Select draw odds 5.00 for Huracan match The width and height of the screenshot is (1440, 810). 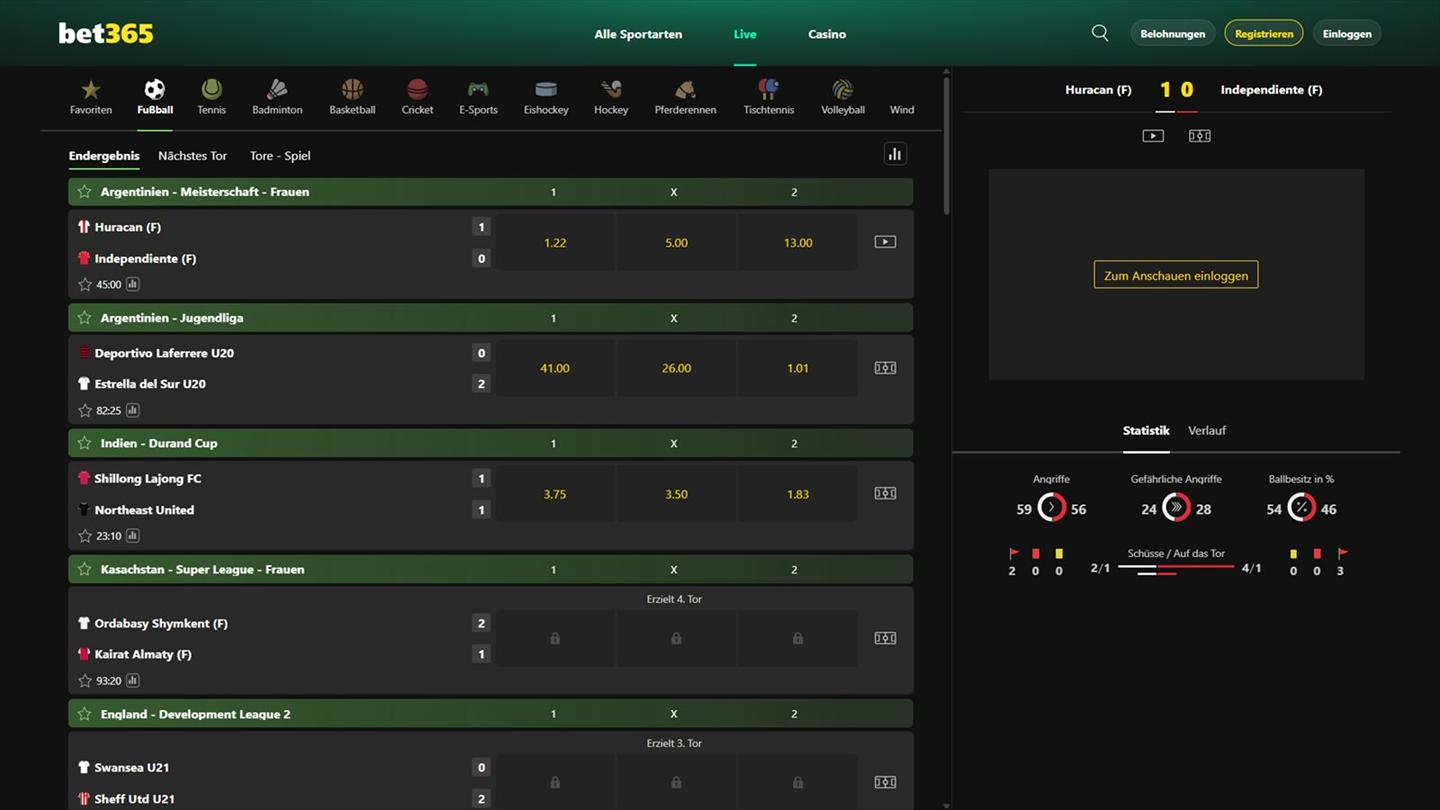click(676, 242)
